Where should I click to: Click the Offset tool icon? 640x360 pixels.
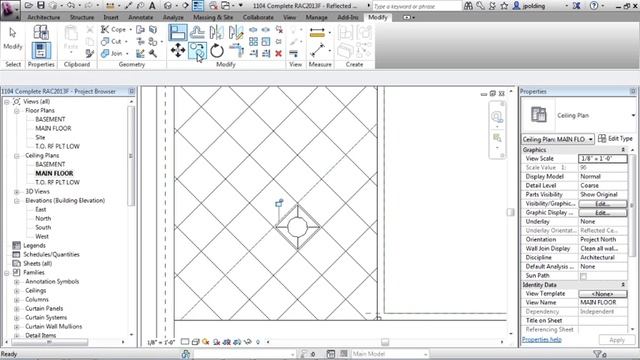(197, 32)
